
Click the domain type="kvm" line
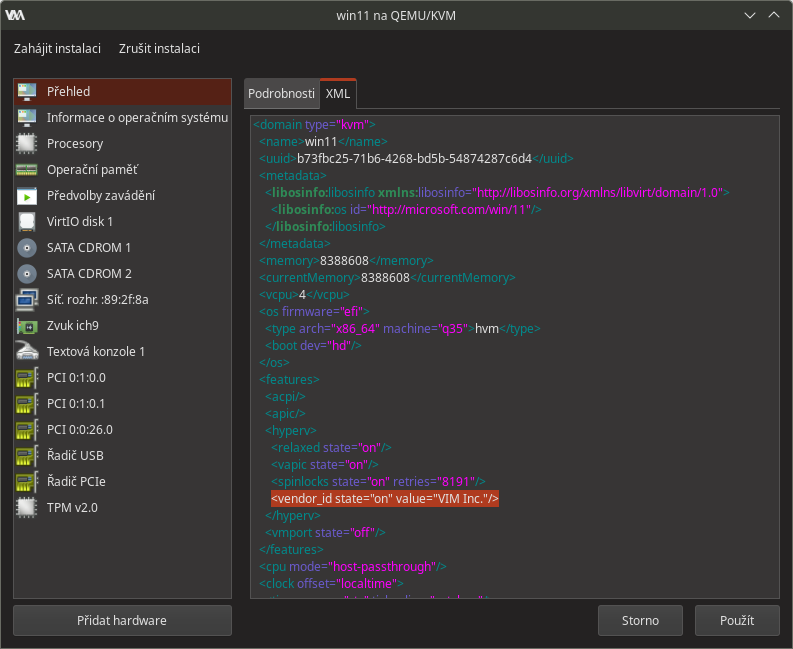click(315, 124)
